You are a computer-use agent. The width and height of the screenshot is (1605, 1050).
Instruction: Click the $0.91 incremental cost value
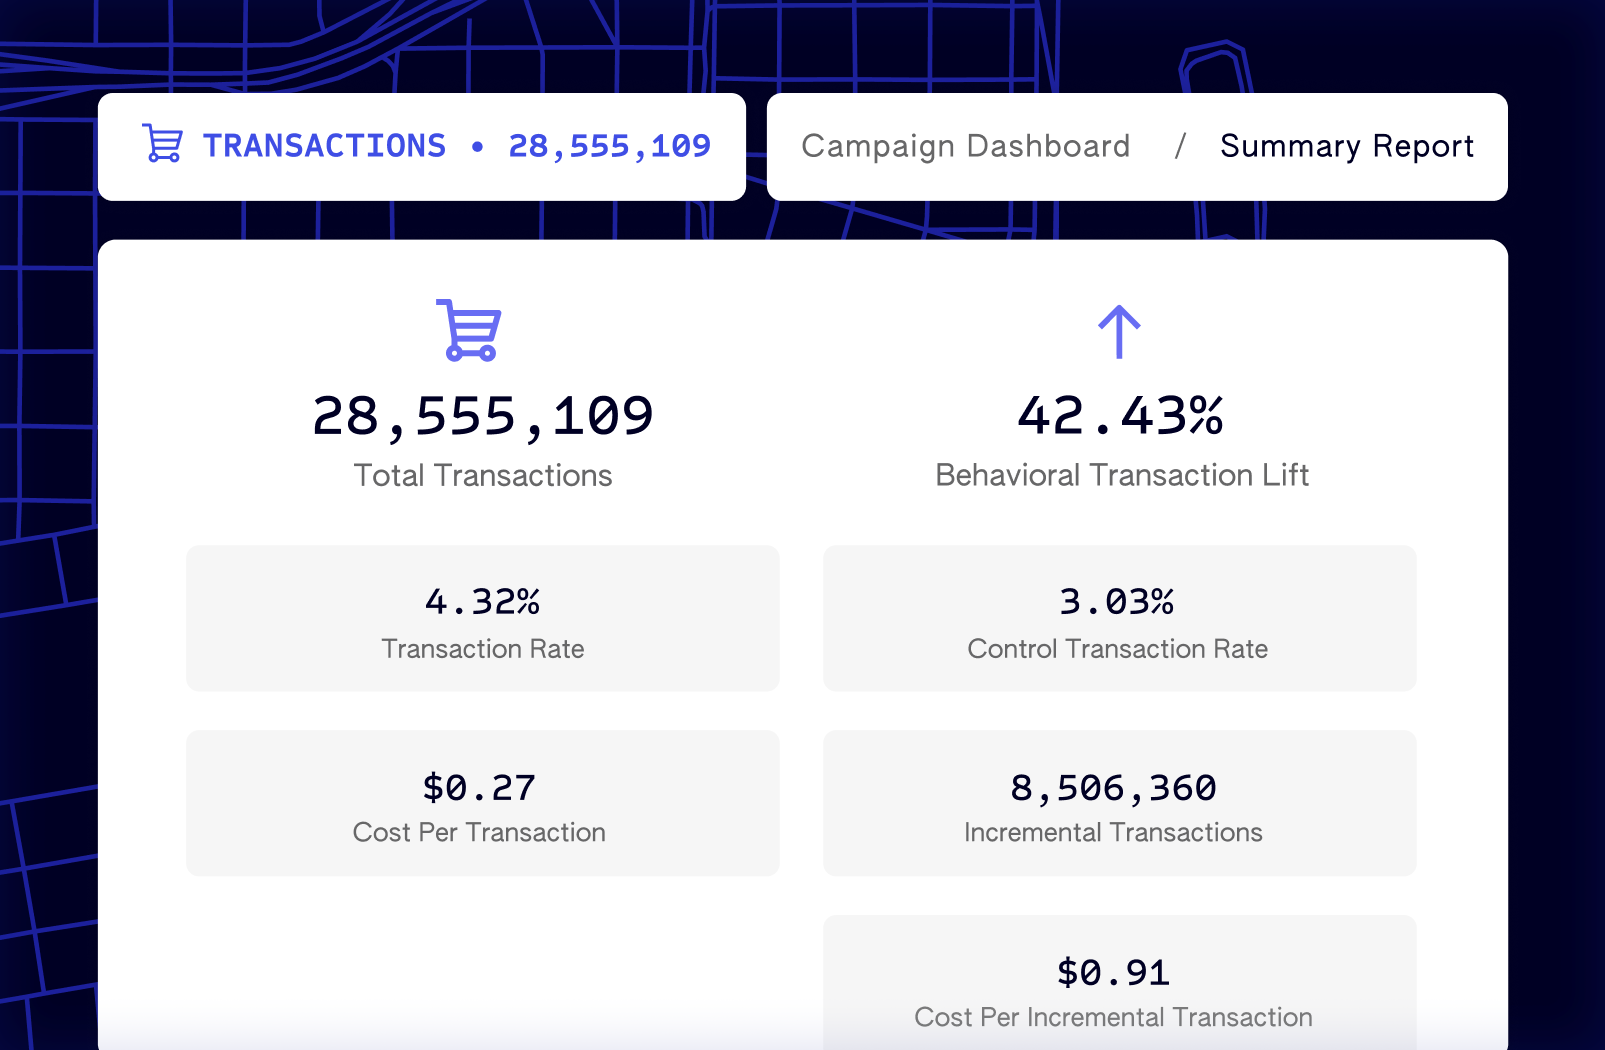tap(1113, 972)
